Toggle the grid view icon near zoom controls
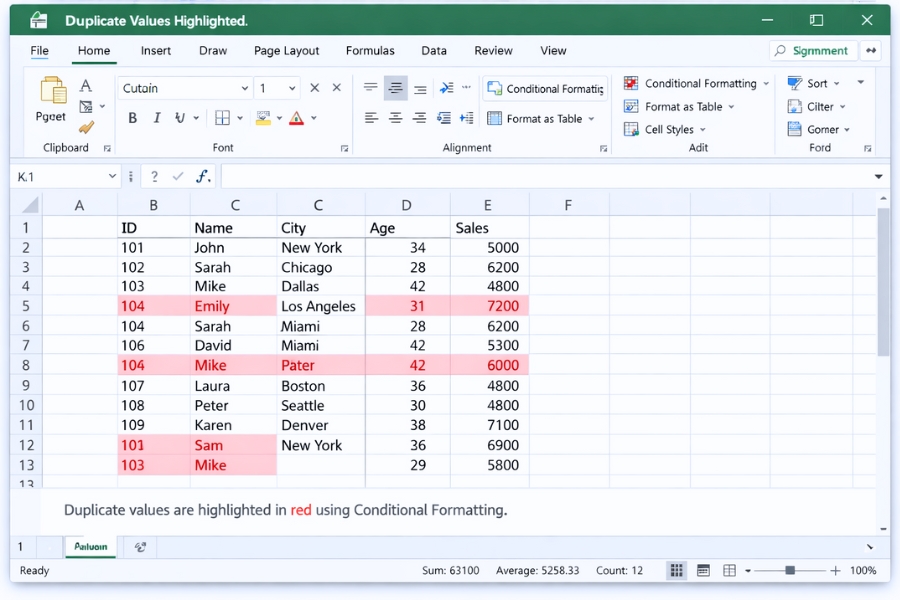This screenshot has height=600, width=900. [727, 570]
